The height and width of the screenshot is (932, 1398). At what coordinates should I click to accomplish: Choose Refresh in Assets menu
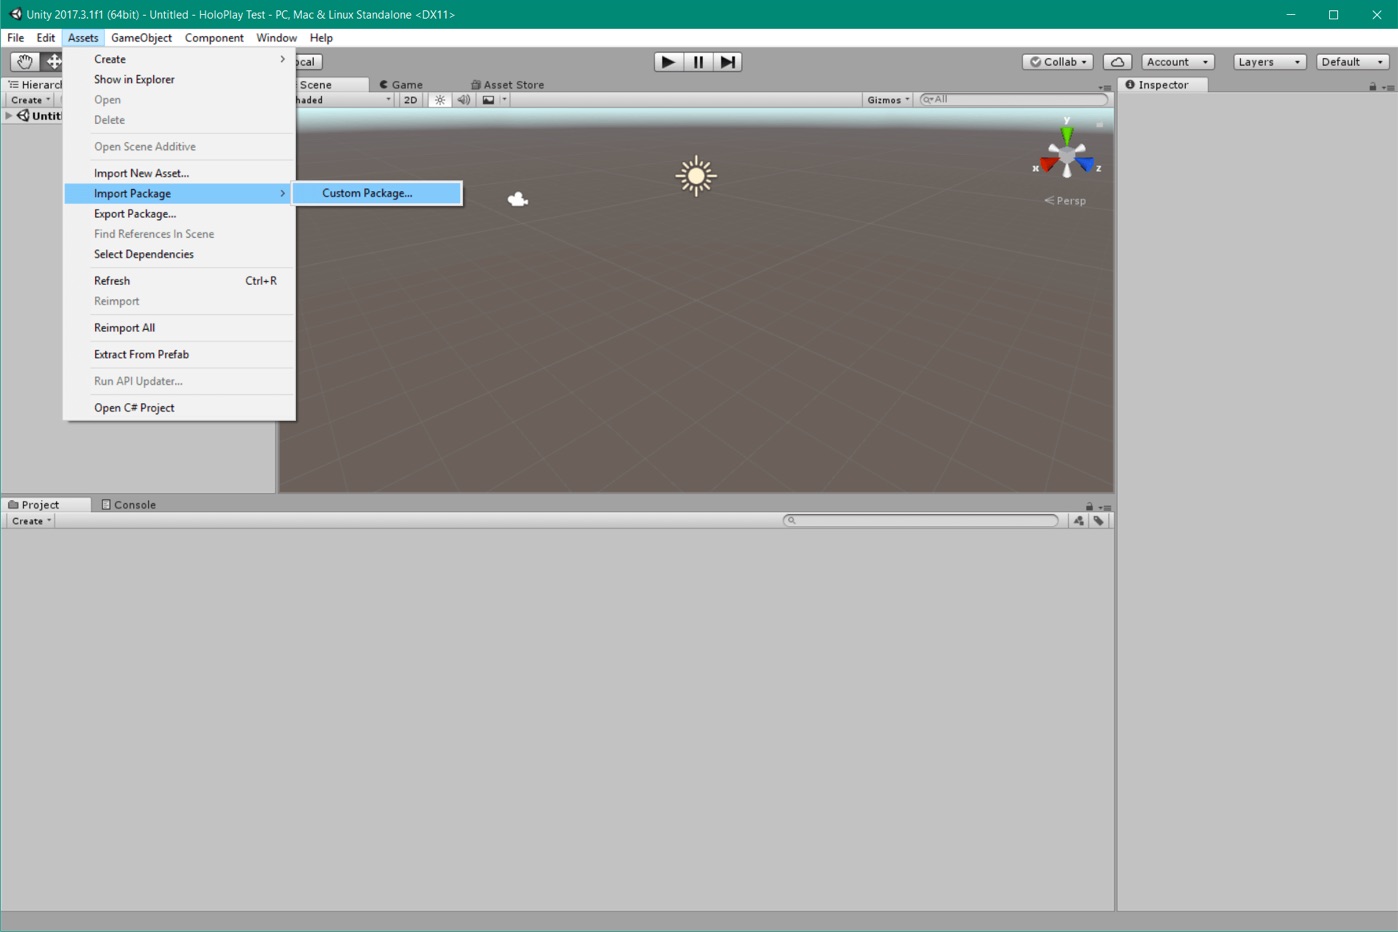coord(180,281)
